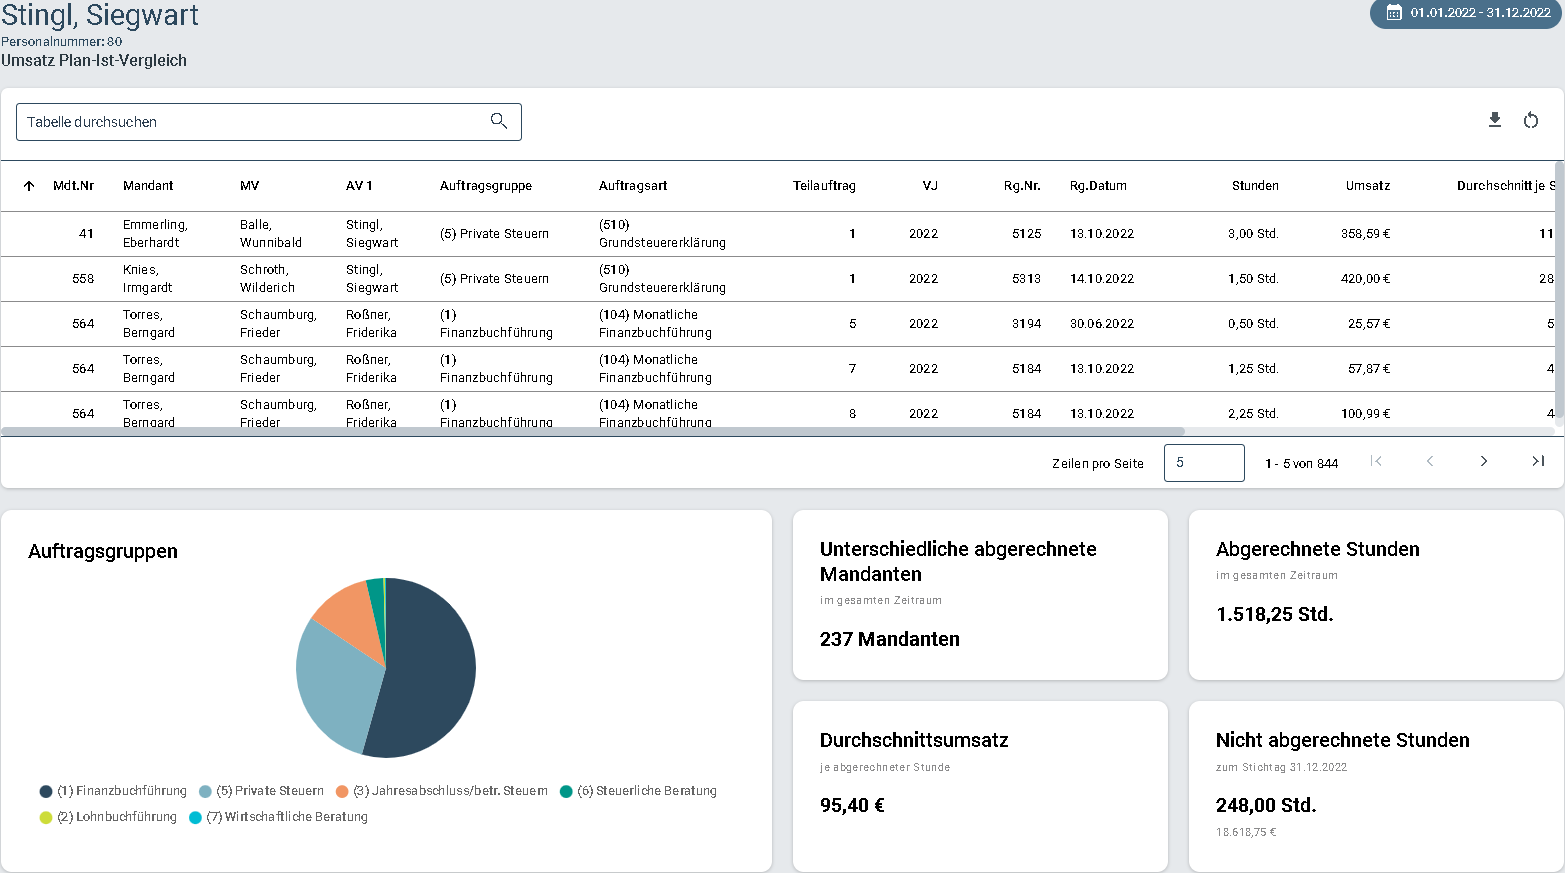Toggle Private Steuern legend entry

[x=262, y=791]
